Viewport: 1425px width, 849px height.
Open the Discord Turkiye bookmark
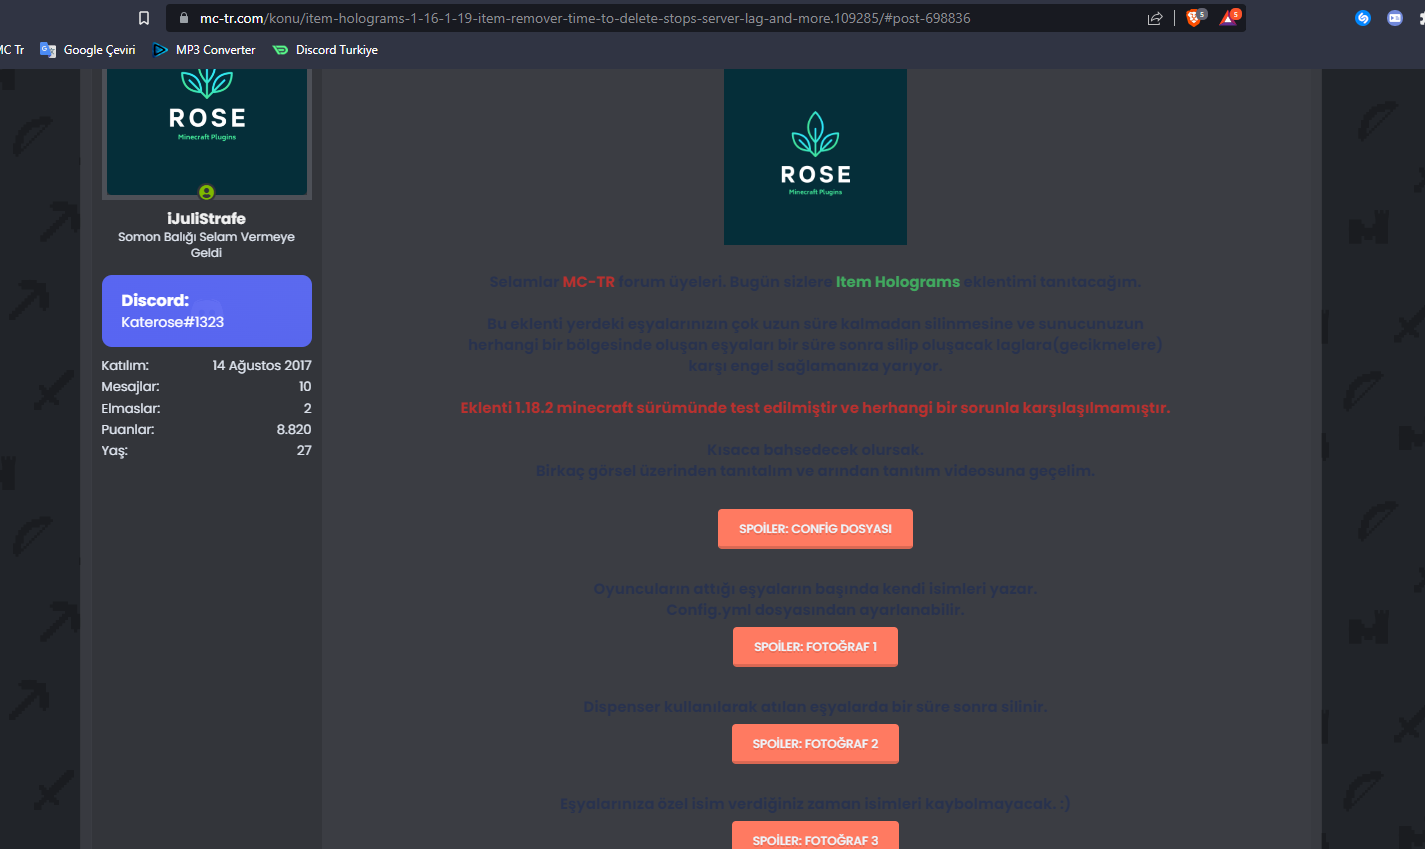[325, 50]
